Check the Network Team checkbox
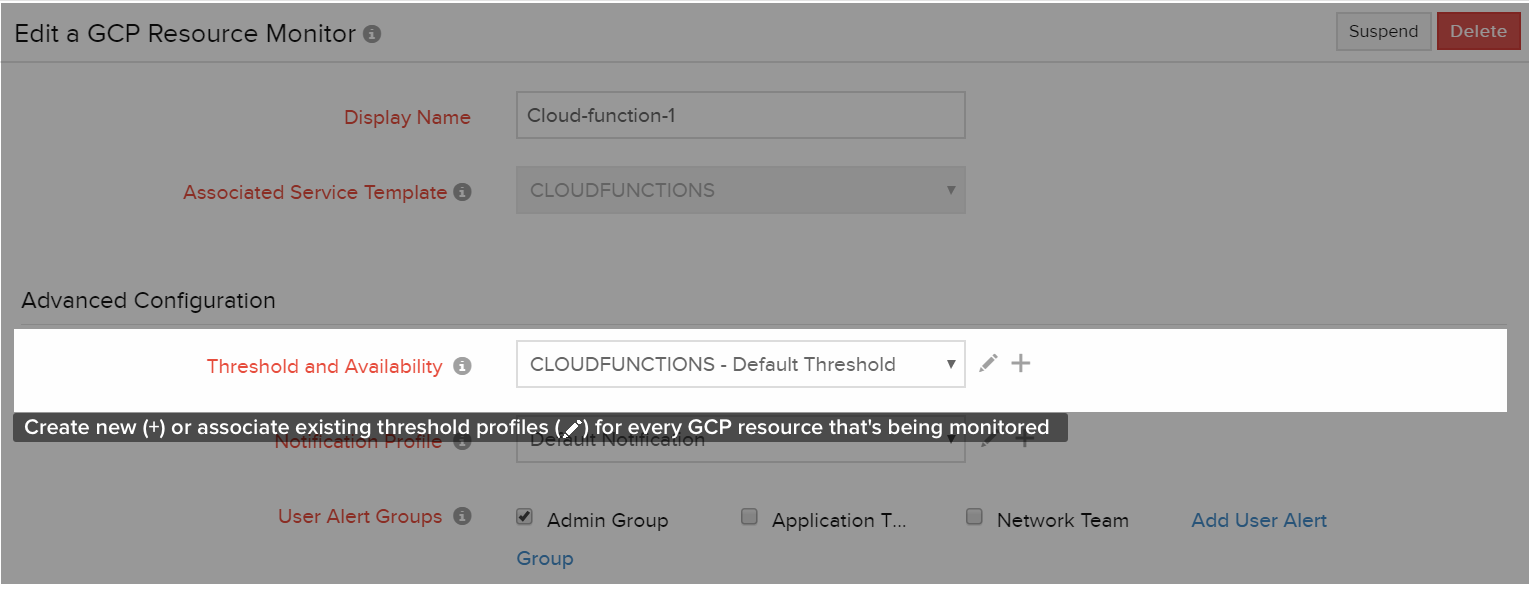1529x590 pixels. (x=974, y=517)
